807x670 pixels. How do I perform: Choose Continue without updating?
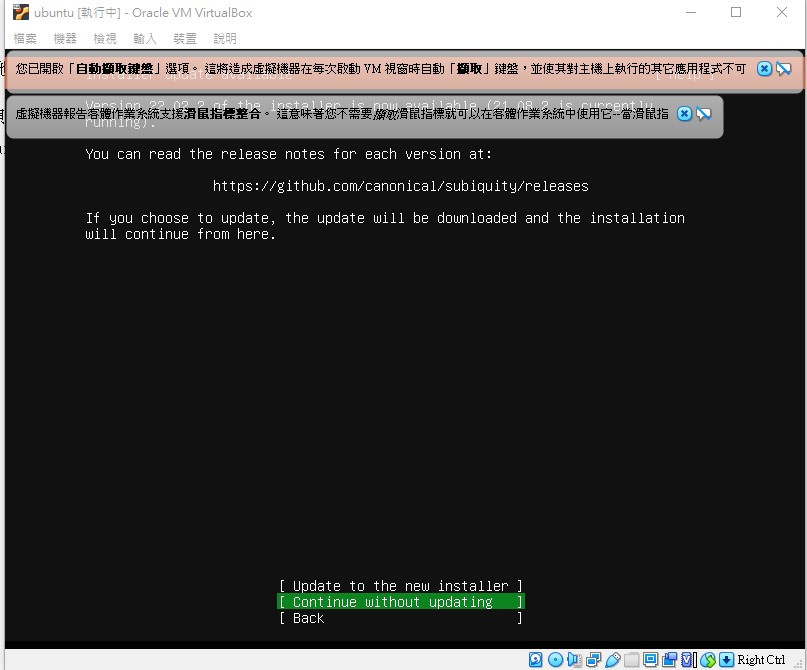point(401,602)
